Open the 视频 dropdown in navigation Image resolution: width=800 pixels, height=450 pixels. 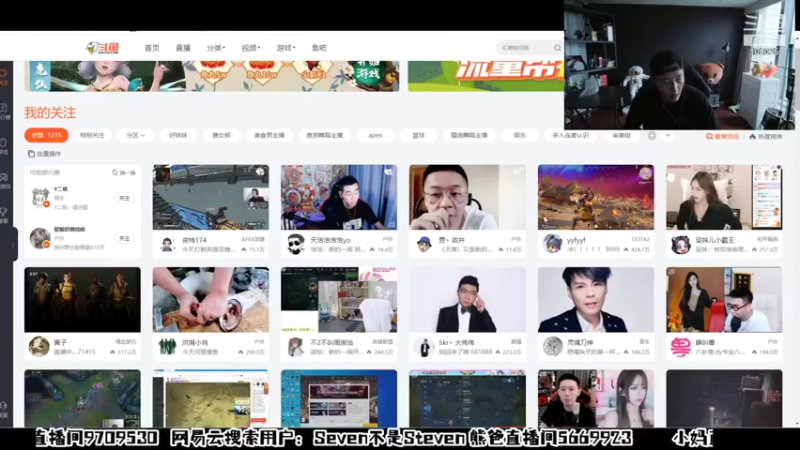[x=251, y=48]
